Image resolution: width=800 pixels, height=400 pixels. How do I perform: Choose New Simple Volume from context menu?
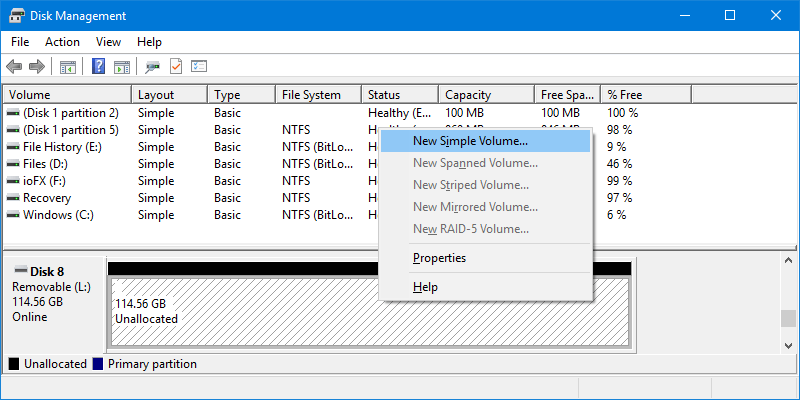click(x=470, y=141)
